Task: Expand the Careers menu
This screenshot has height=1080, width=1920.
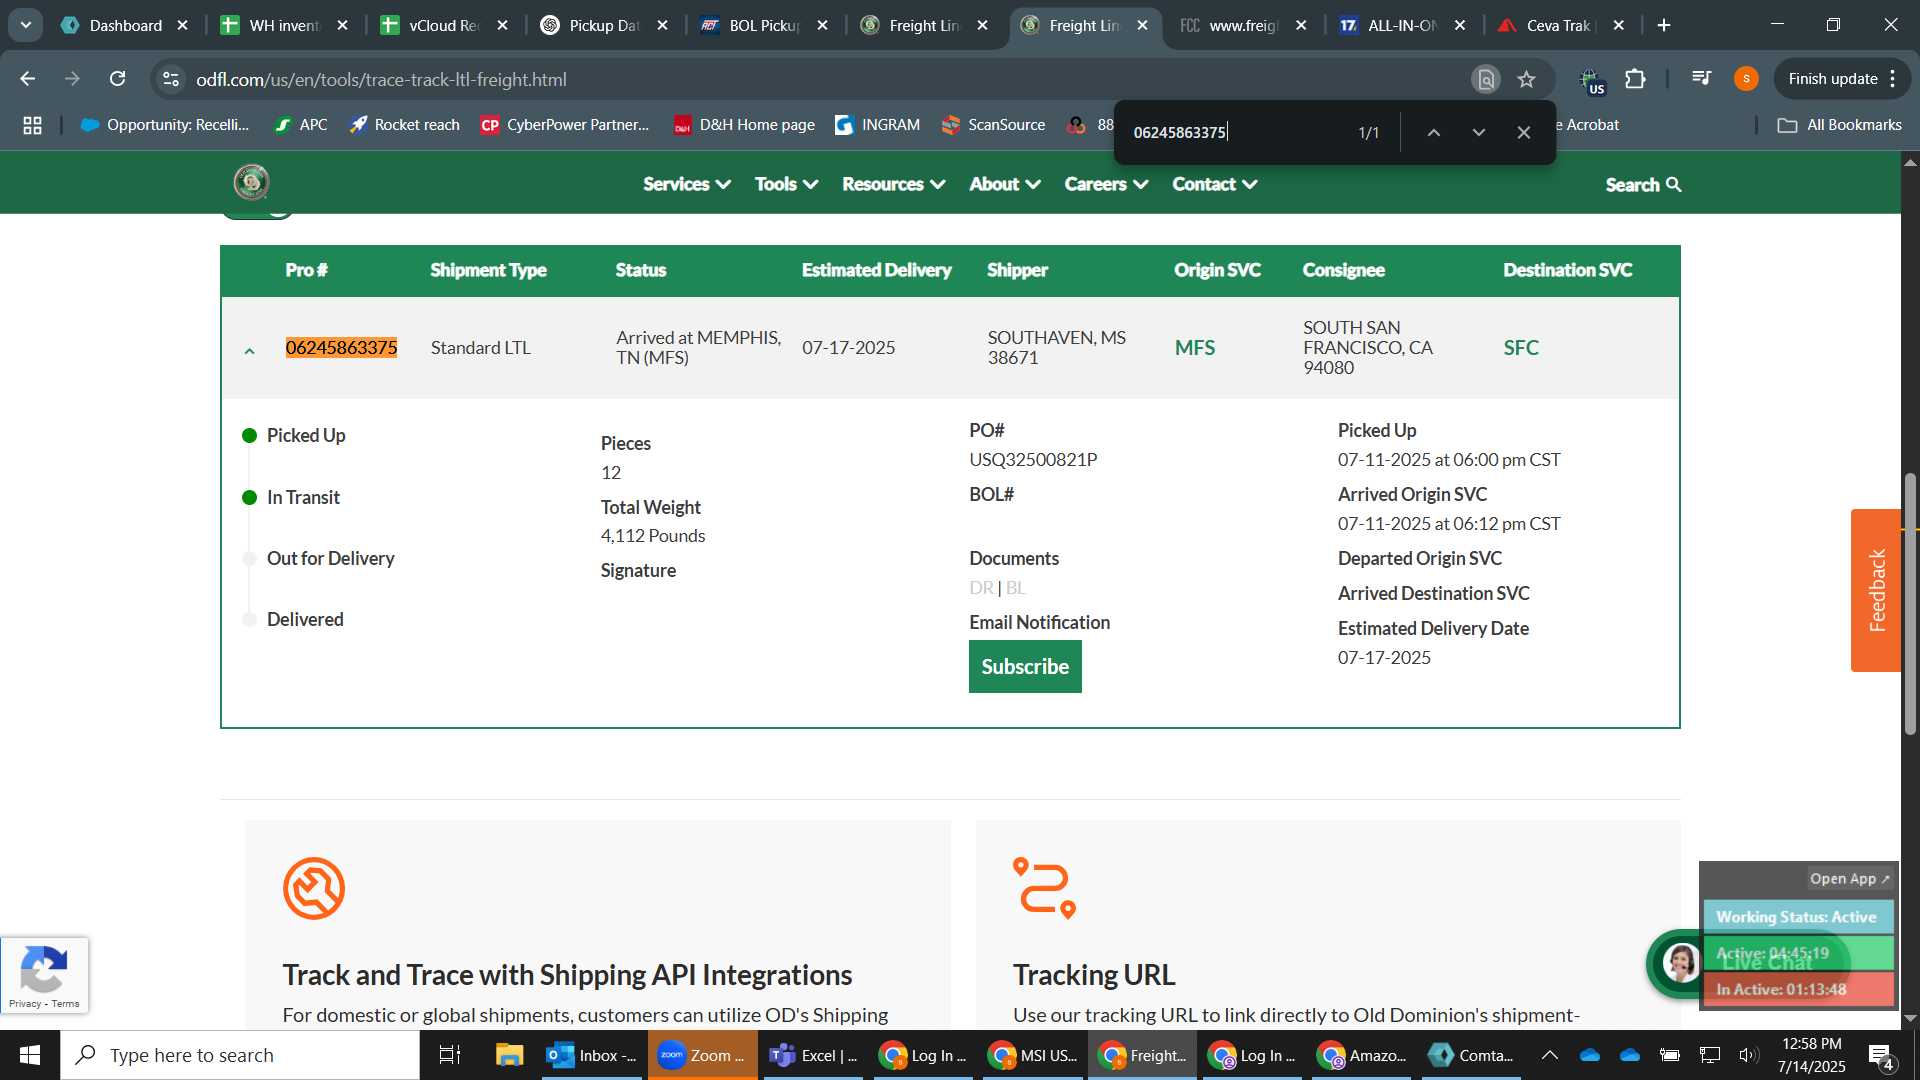Action: tap(1106, 184)
